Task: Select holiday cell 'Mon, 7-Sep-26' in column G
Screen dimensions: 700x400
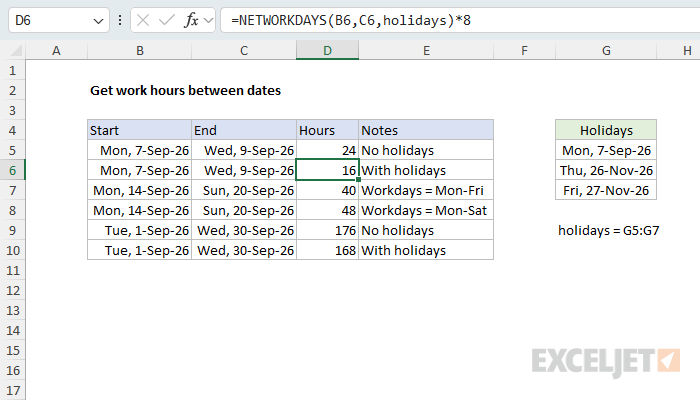Action: coord(606,150)
